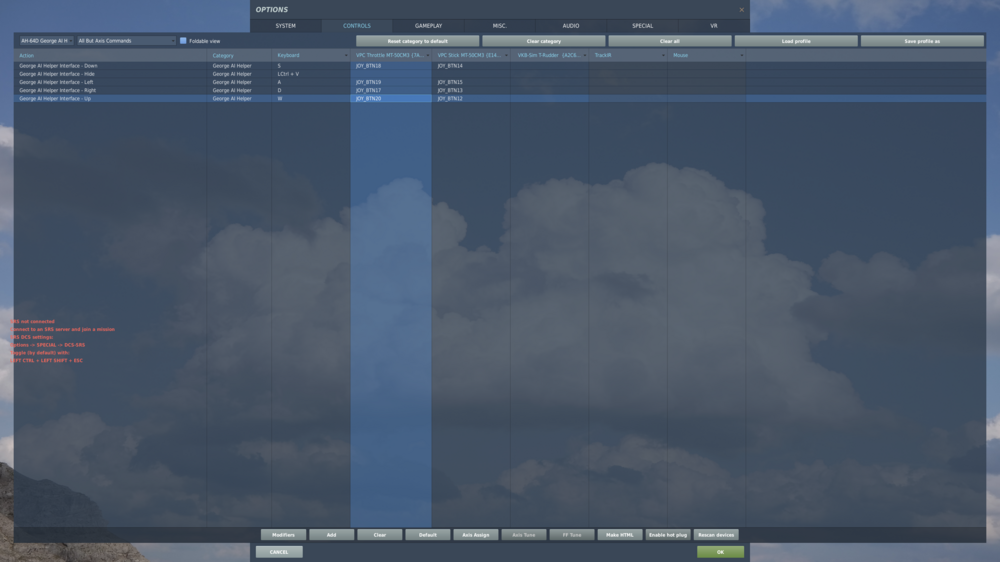Select the JOY_BTN18 throttle binding cell
Screen dimensions: 1000x562
point(391,66)
